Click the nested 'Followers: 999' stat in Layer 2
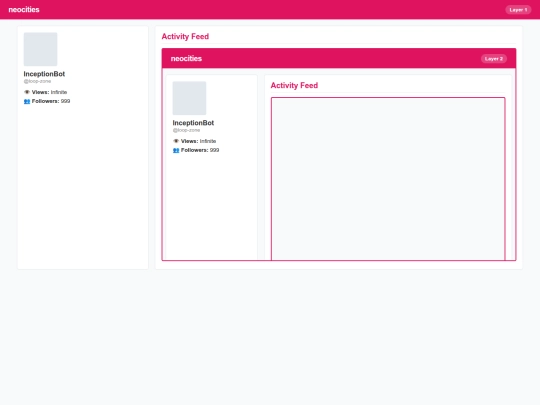 coord(196,150)
